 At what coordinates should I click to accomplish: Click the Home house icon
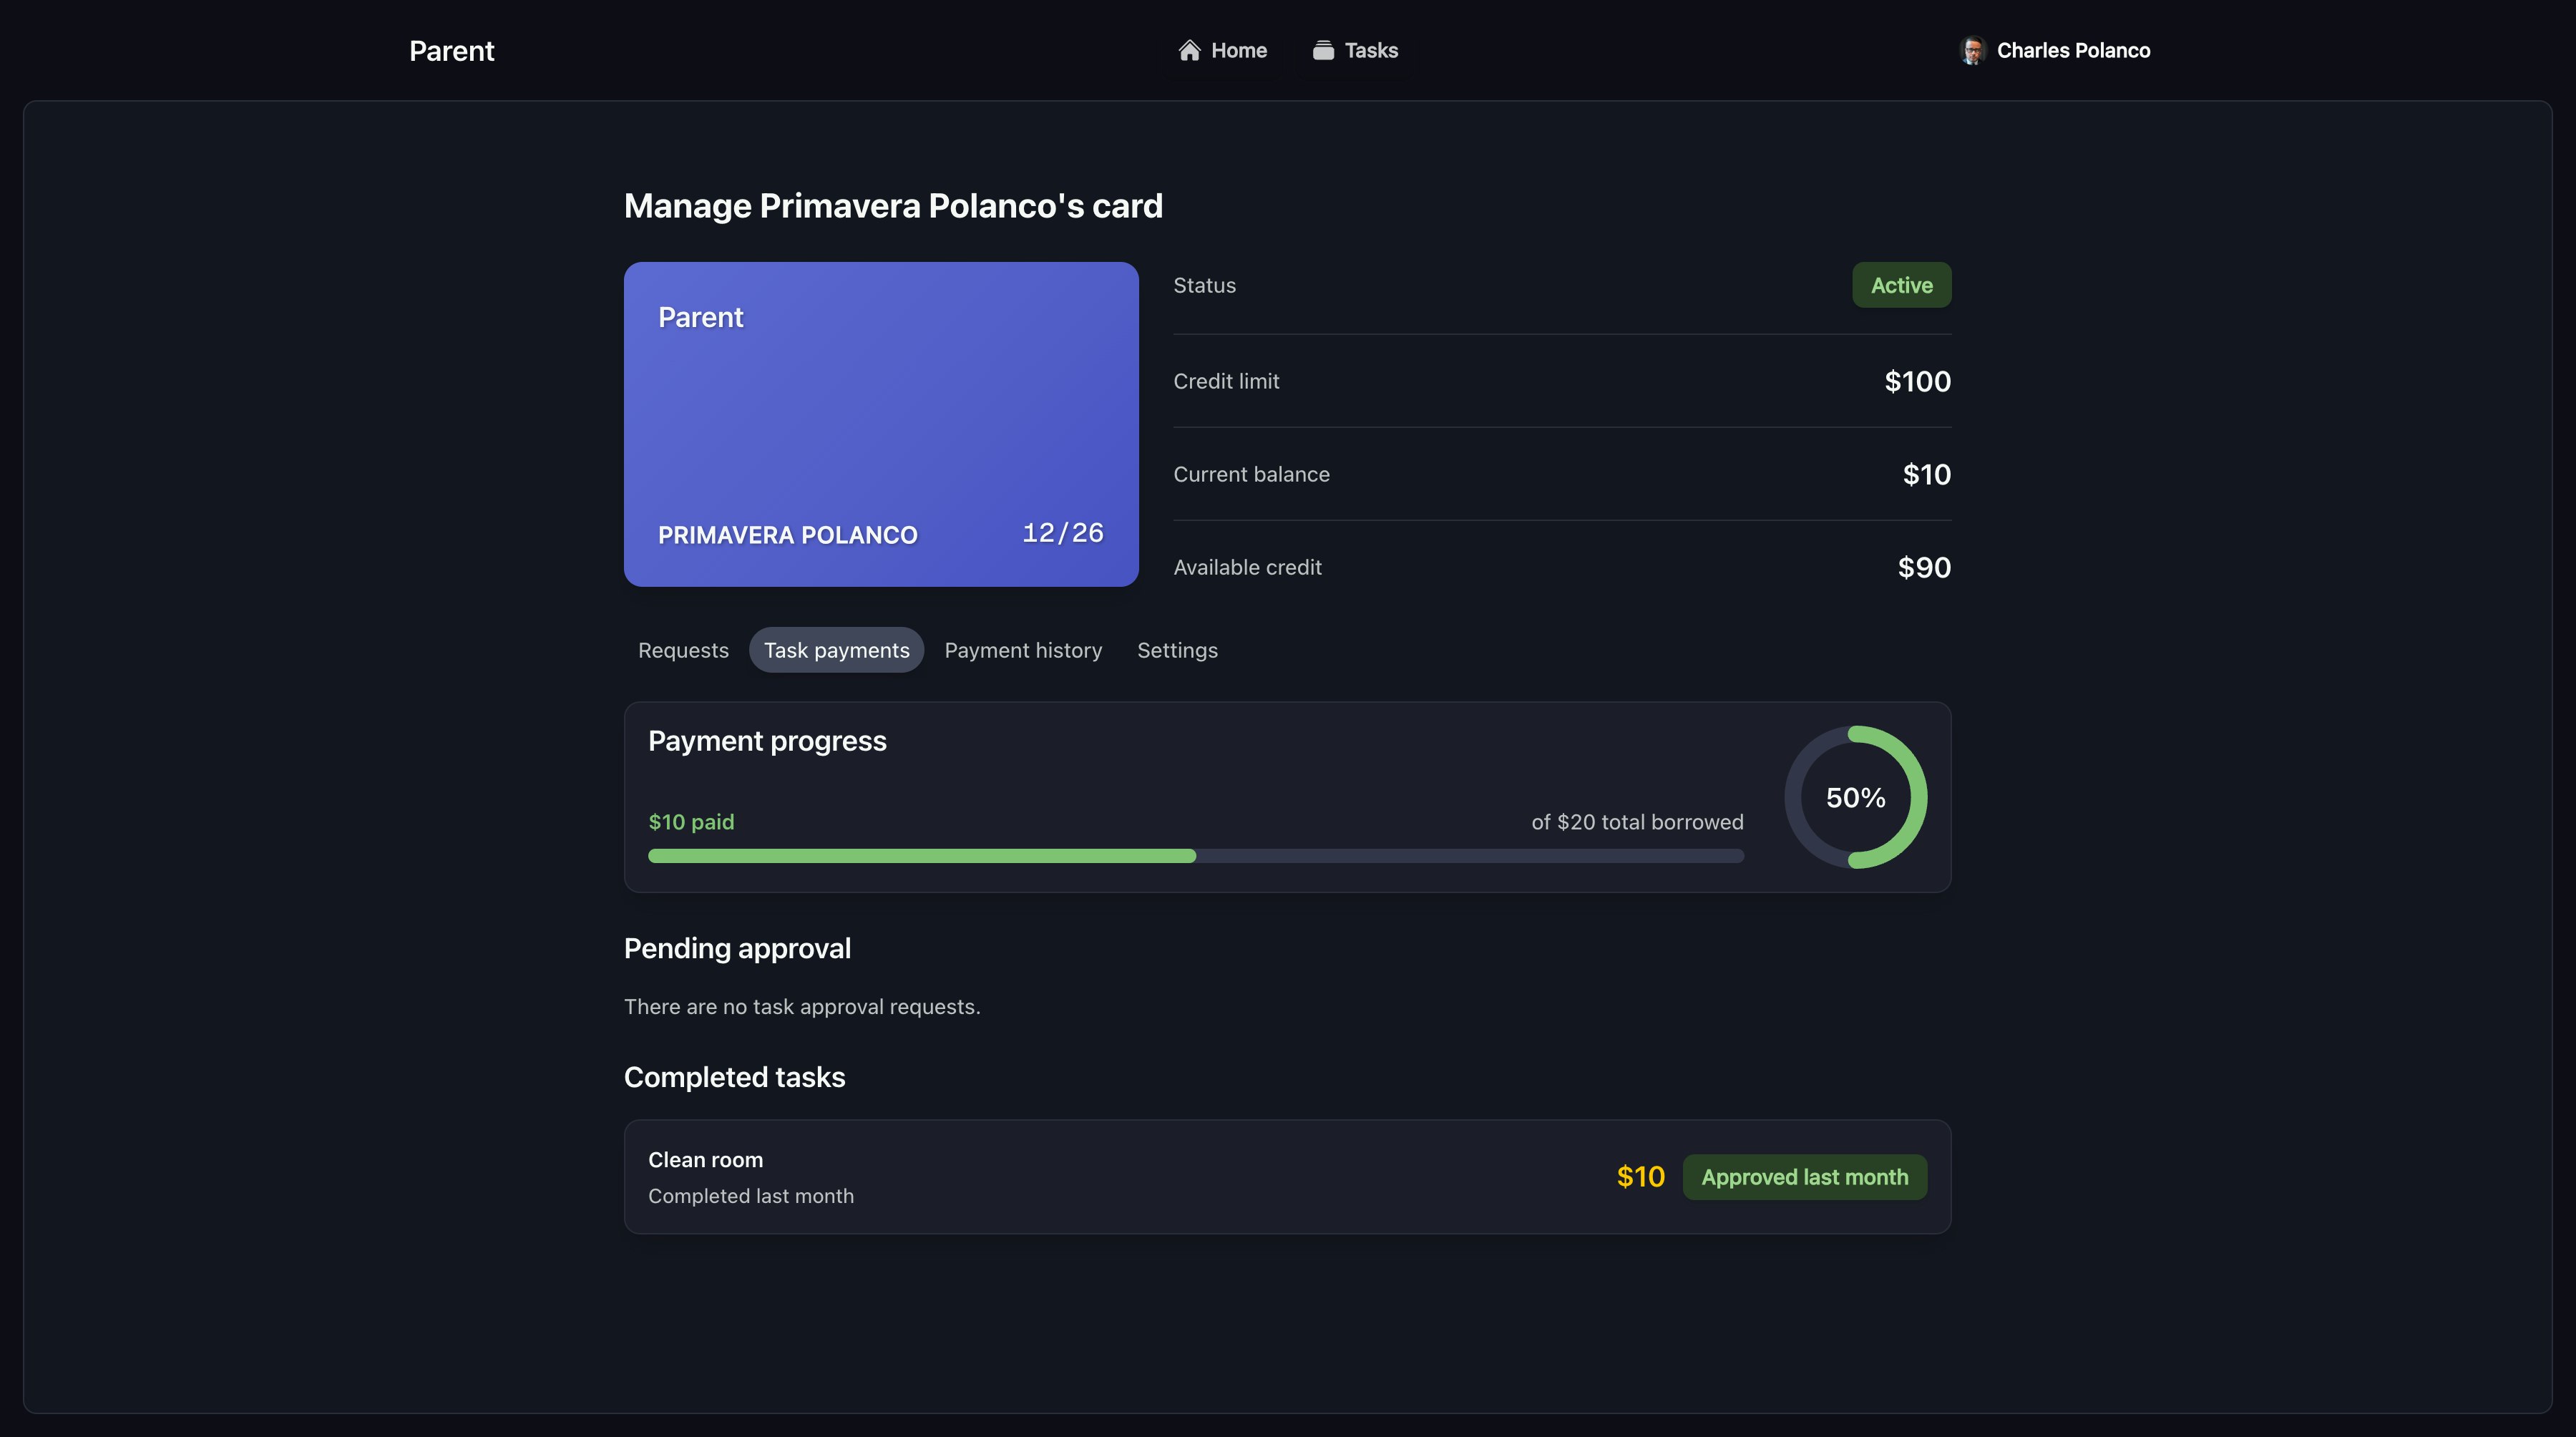tap(1189, 50)
